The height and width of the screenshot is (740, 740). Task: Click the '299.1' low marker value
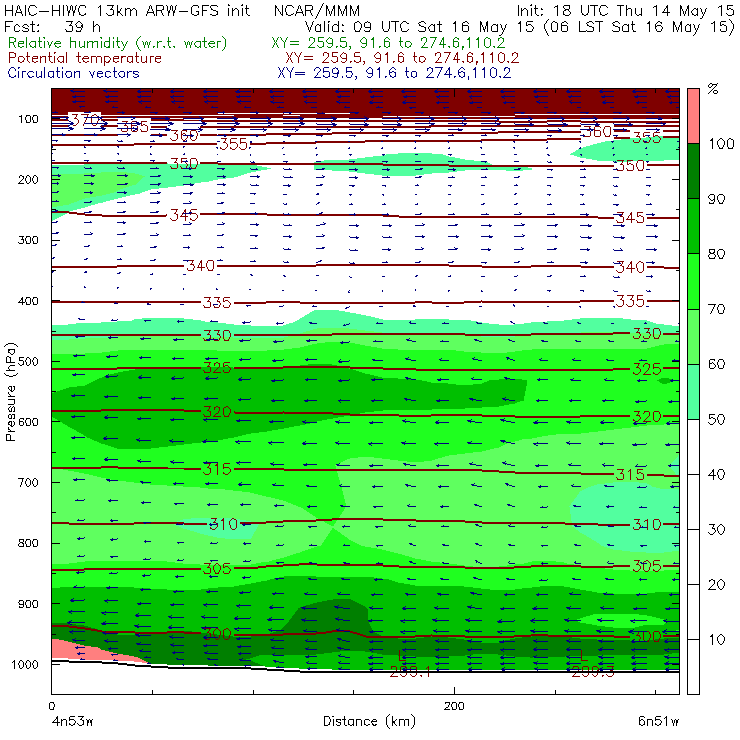click(x=410, y=672)
